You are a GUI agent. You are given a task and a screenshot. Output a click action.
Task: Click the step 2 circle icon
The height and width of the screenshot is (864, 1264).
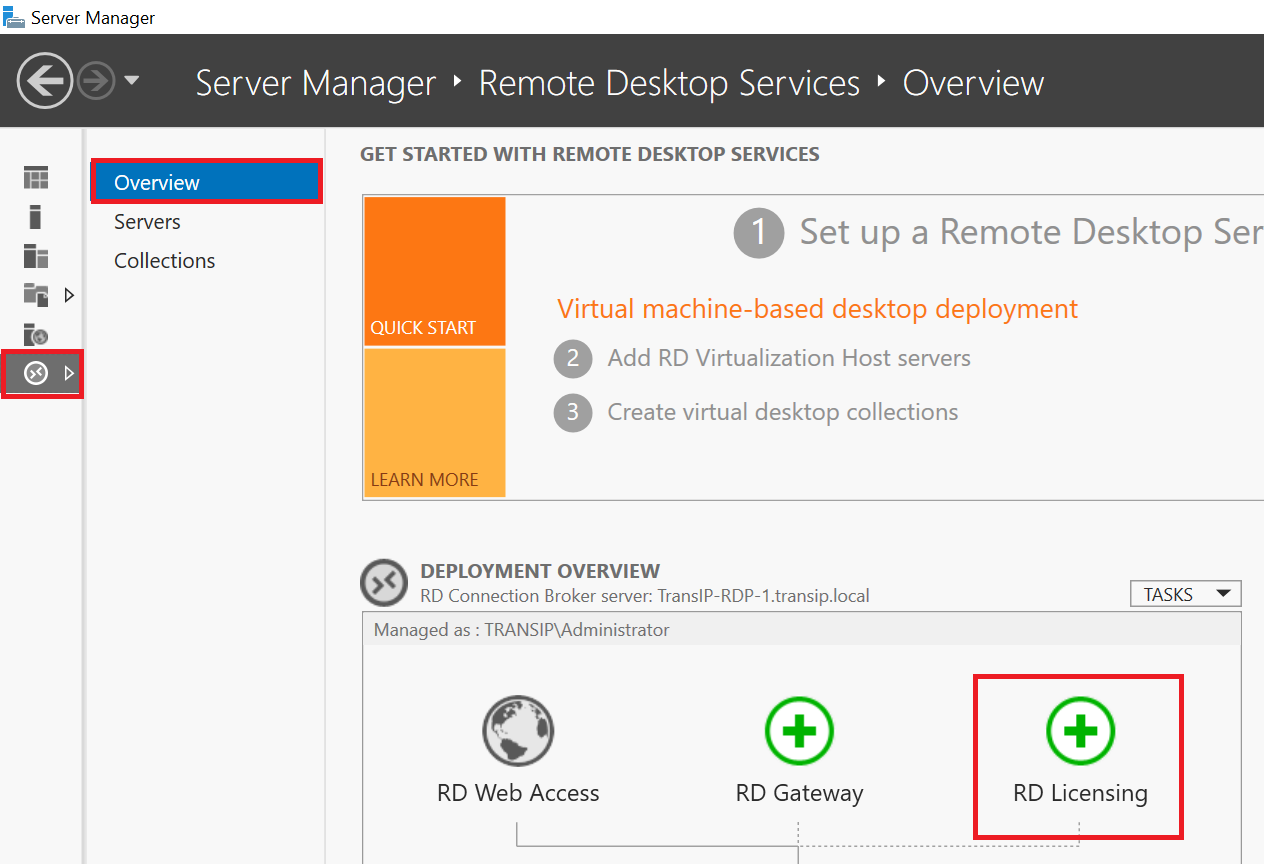(573, 359)
